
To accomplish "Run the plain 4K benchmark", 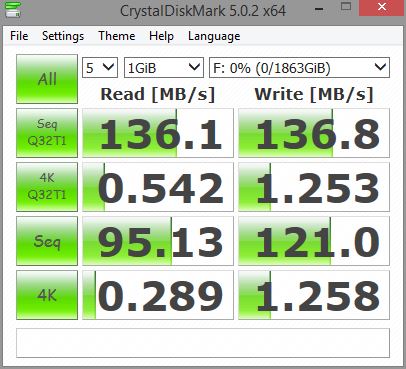I will coord(47,295).
